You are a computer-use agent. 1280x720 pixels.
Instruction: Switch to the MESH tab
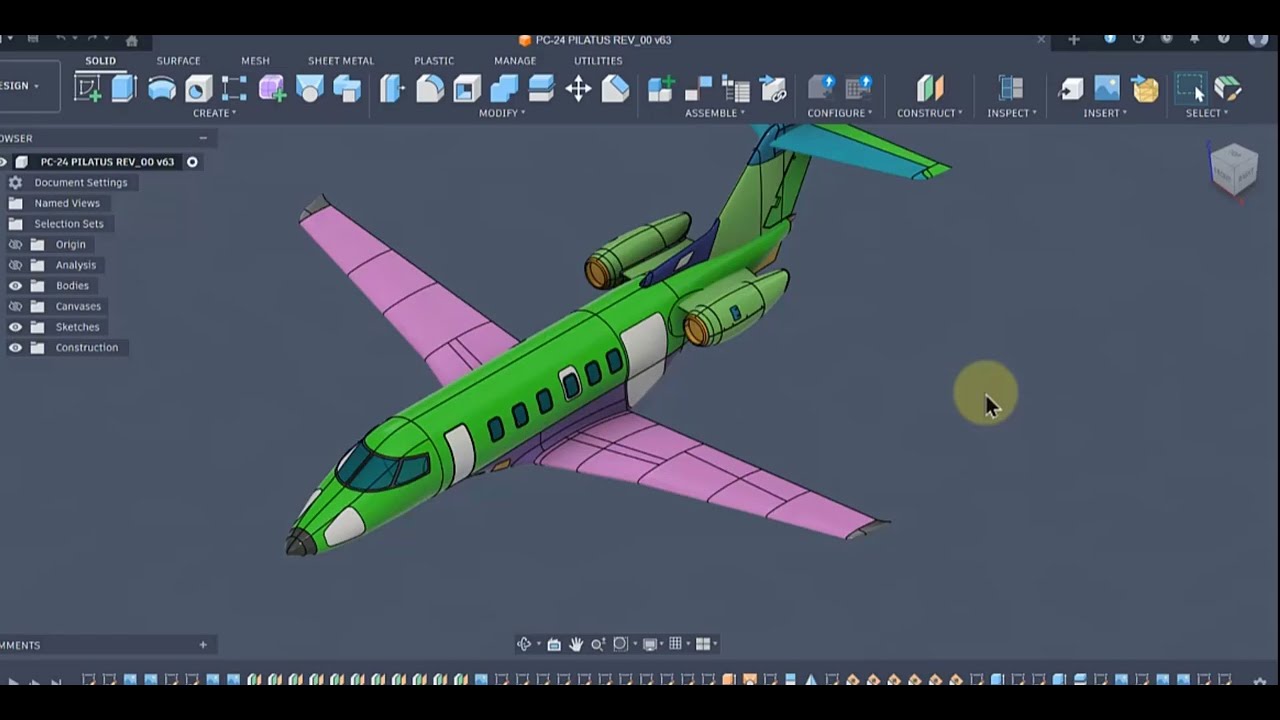tap(255, 60)
